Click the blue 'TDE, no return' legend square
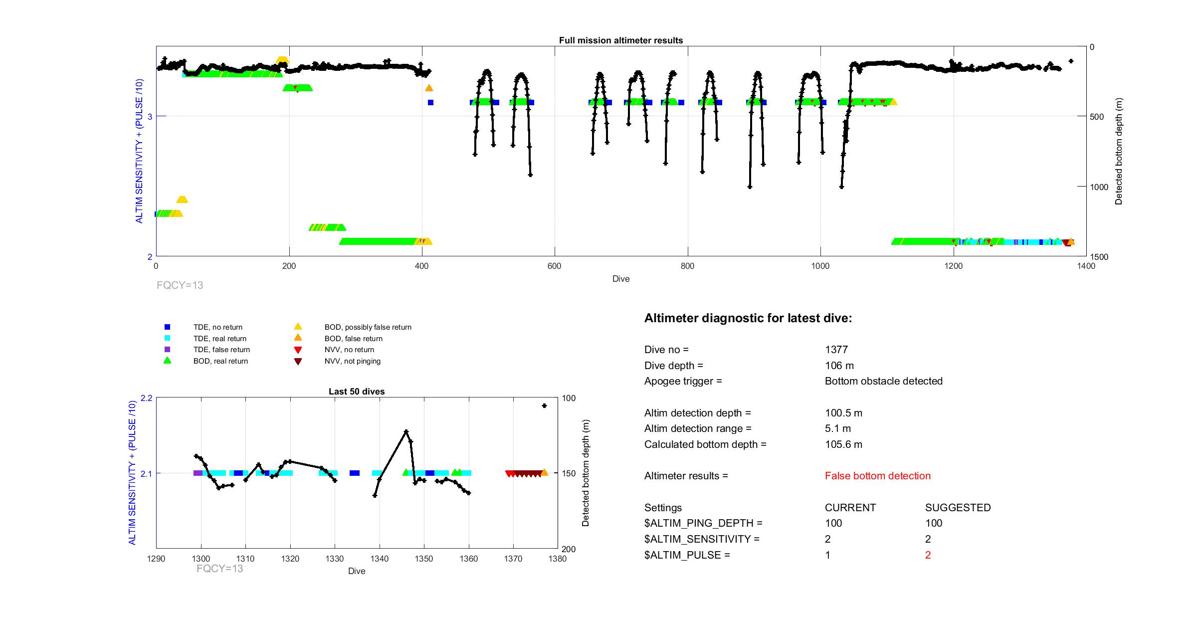 (167, 327)
